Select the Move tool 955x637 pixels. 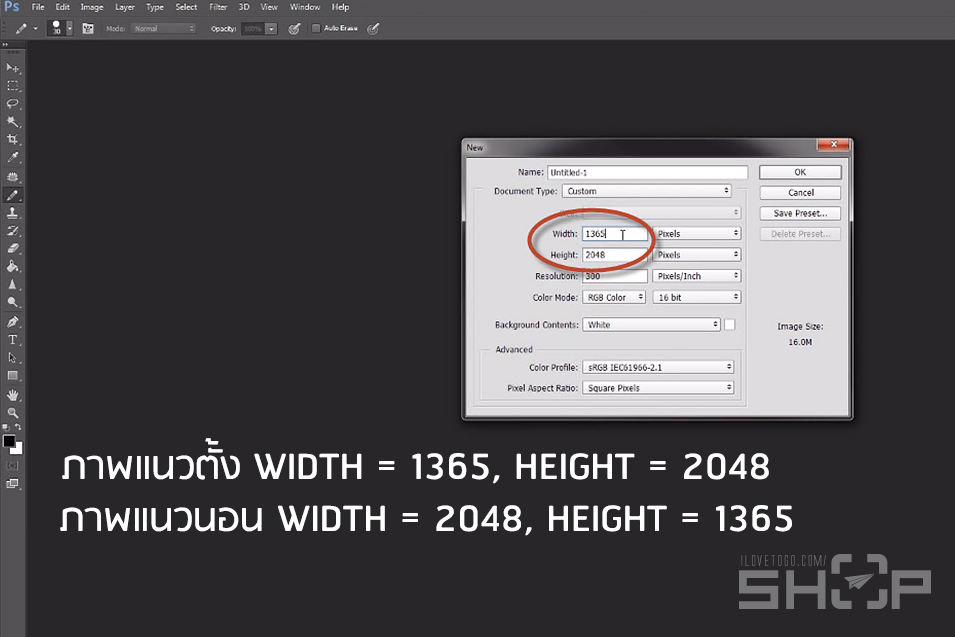click(12, 68)
